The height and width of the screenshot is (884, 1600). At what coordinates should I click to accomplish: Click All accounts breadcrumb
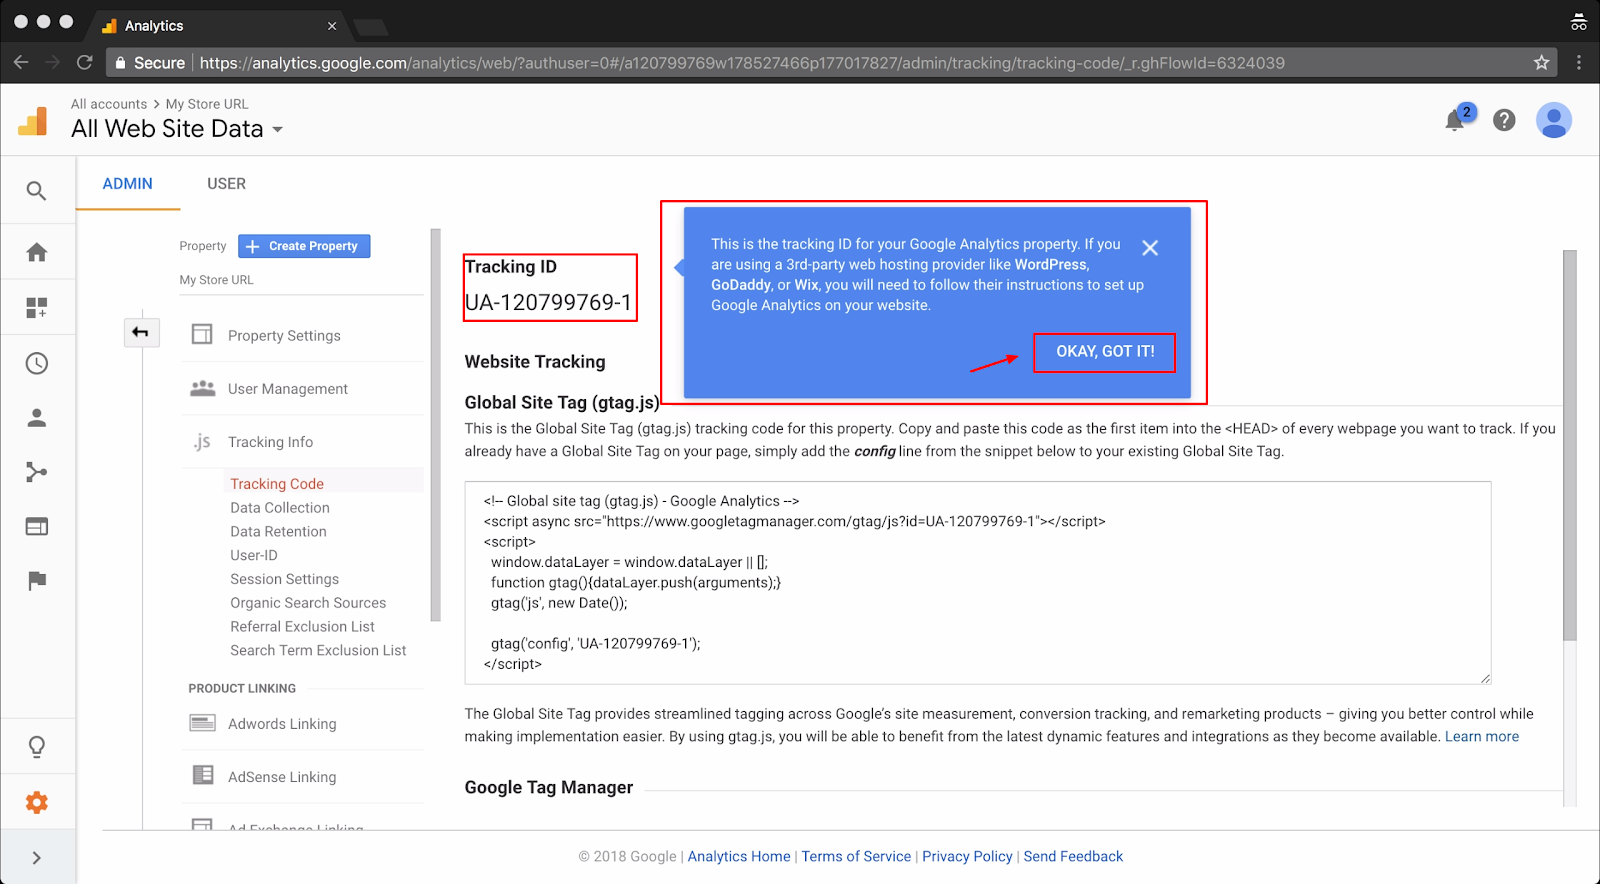pyautogui.click(x=109, y=104)
